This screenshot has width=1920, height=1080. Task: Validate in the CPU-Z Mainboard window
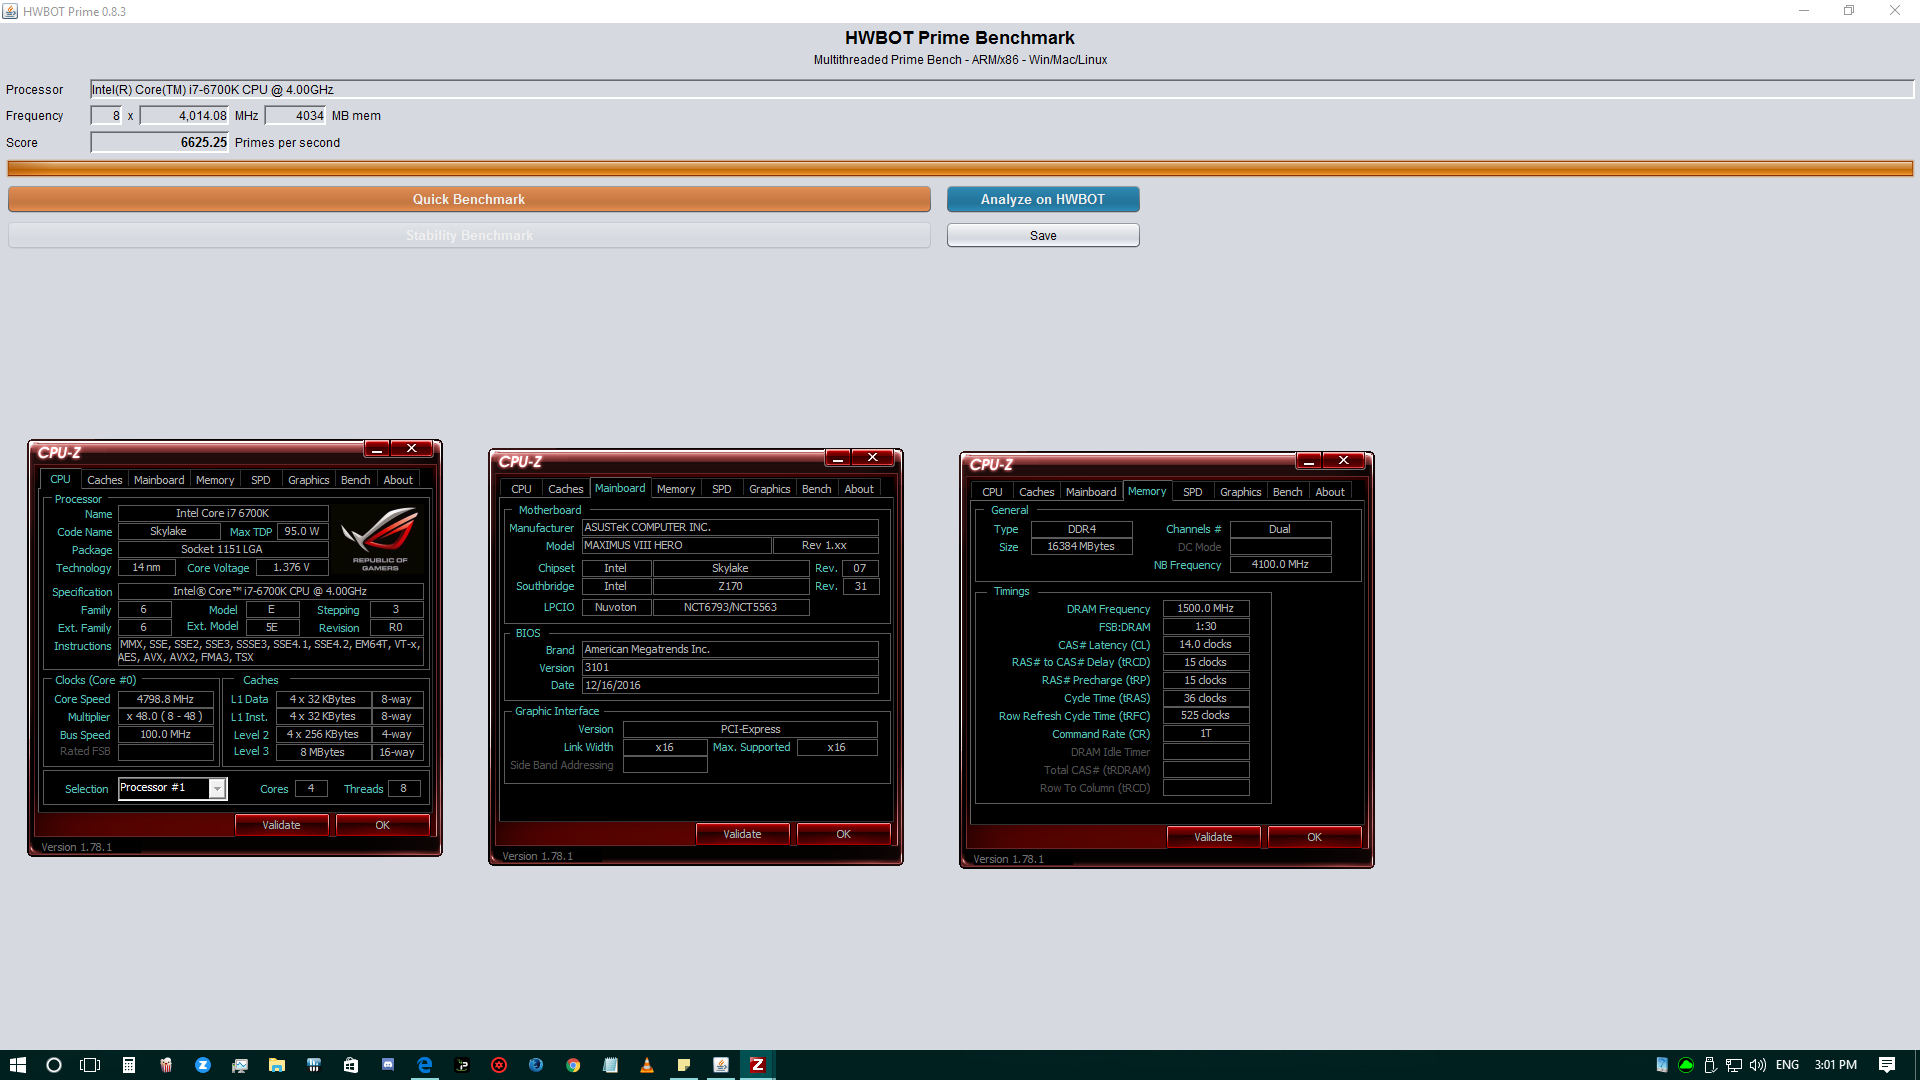point(742,834)
